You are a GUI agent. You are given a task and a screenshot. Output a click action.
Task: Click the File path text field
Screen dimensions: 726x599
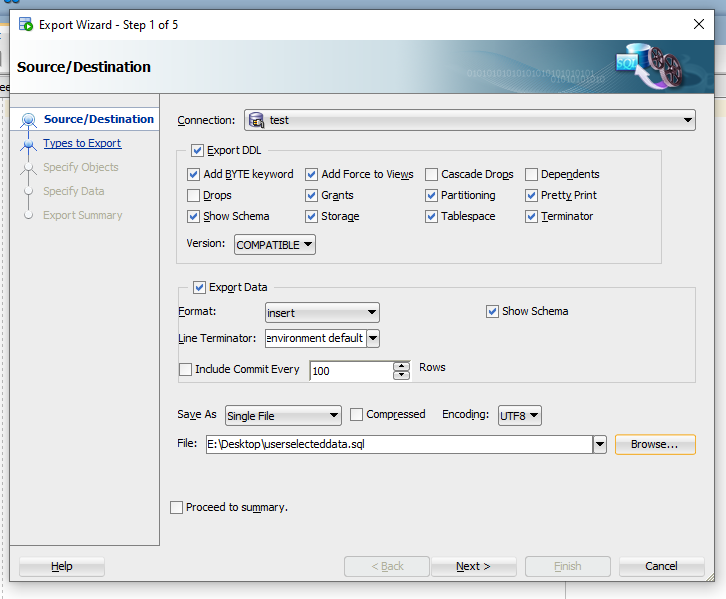400,444
